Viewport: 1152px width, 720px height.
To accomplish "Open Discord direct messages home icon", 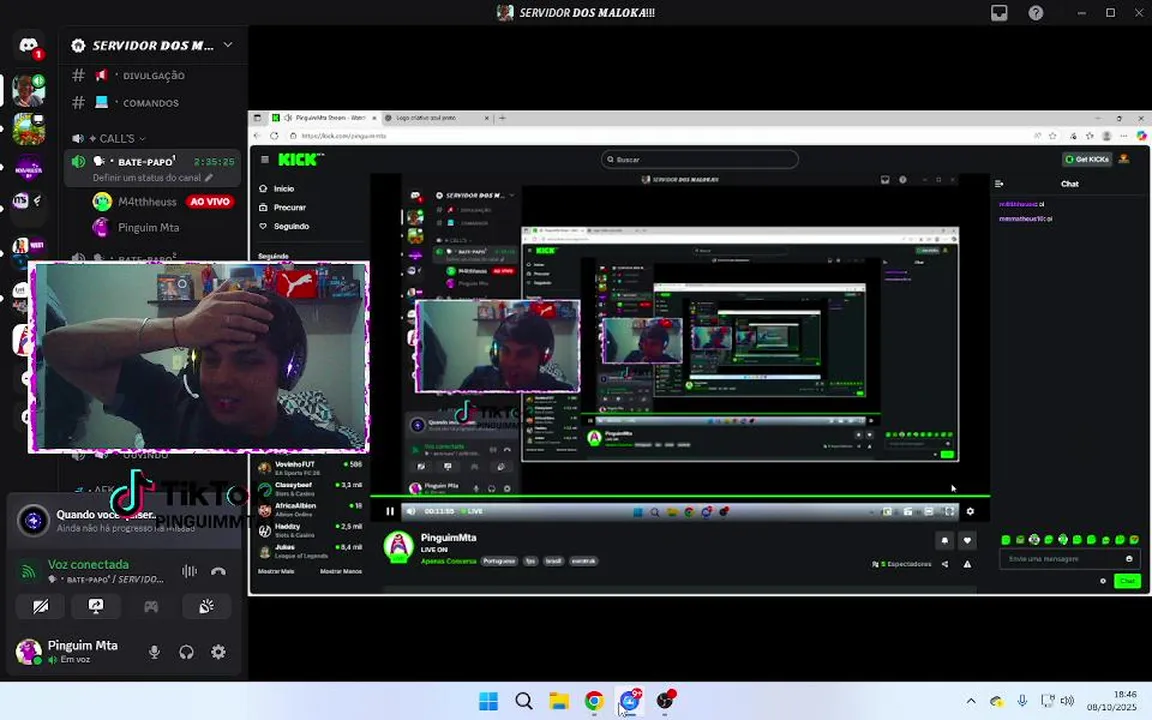I will 29,46.
